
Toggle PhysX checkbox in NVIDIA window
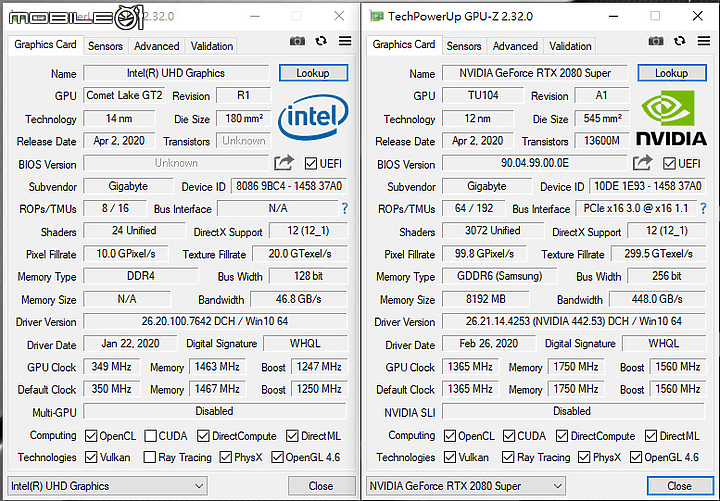584,457
